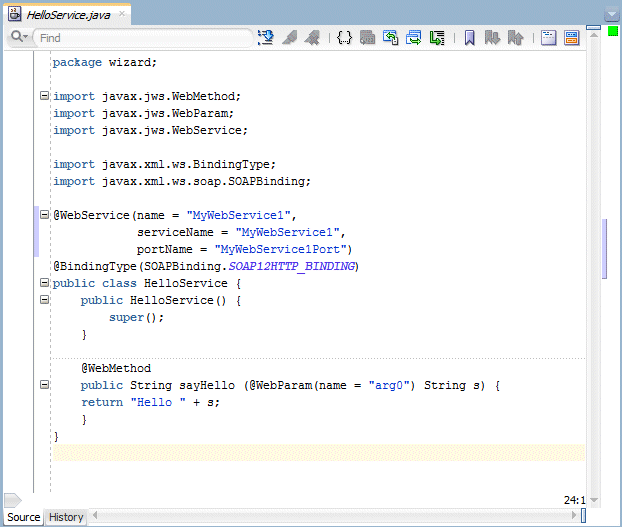Viewport: 622px width, 527px height.
Task: Open the tab list dropdown arrow
Action: coord(611,15)
